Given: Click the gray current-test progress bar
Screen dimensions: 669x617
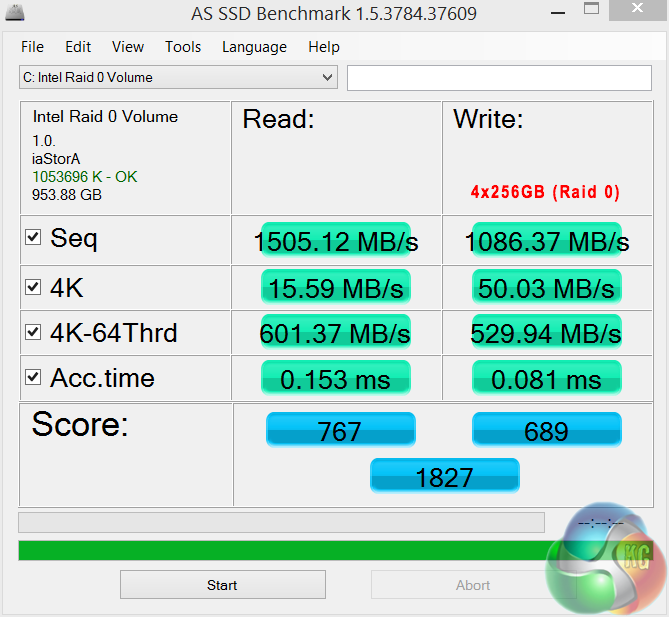Looking at the screenshot, I should click(281, 522).
